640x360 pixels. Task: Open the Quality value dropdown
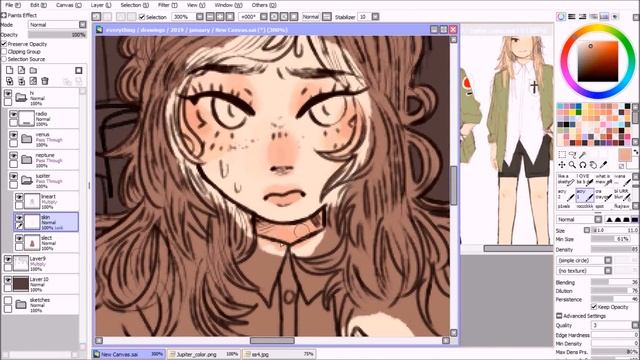click(635, 325)
